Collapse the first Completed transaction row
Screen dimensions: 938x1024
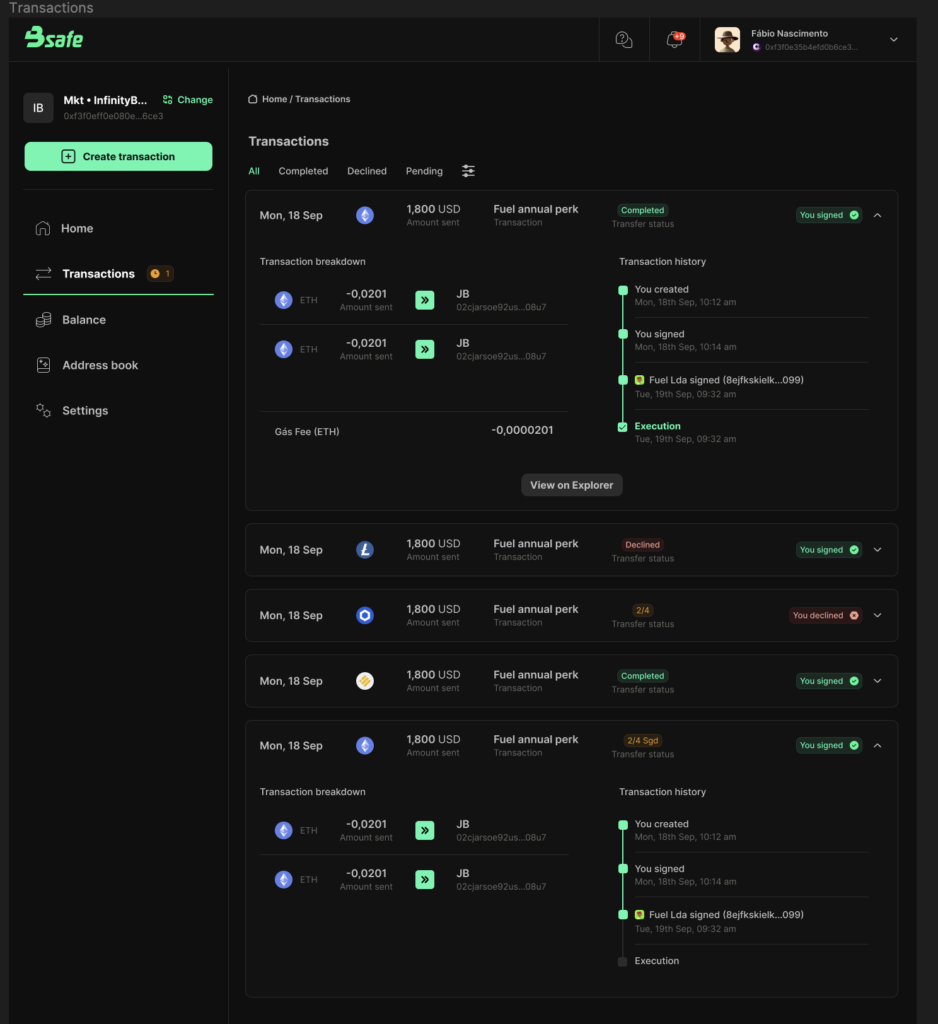(x=878, y=215)
